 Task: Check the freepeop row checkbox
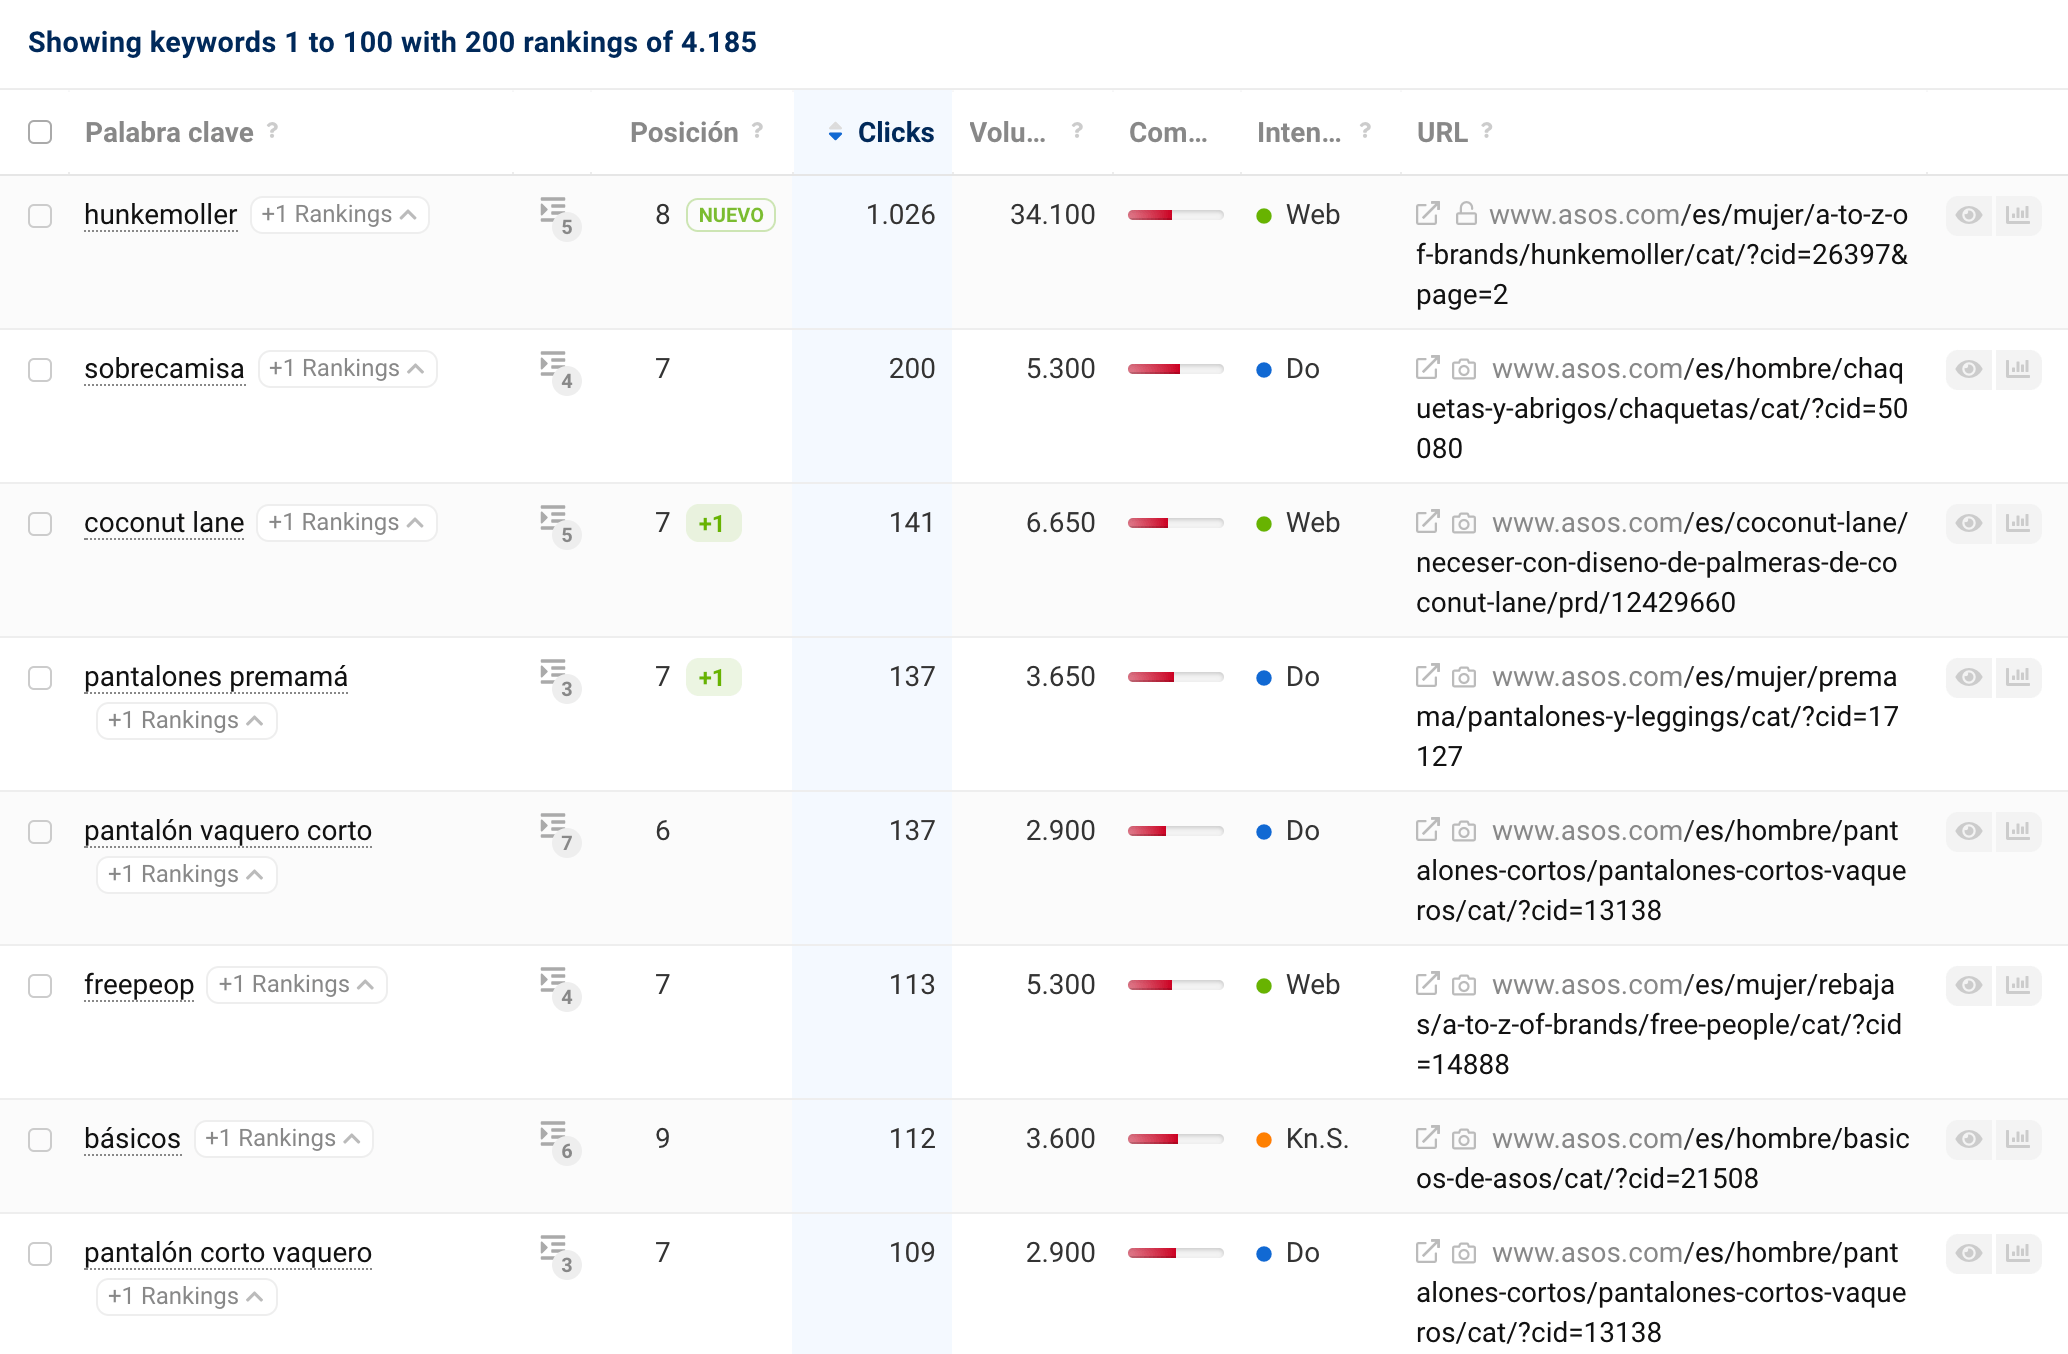(40, 986)
